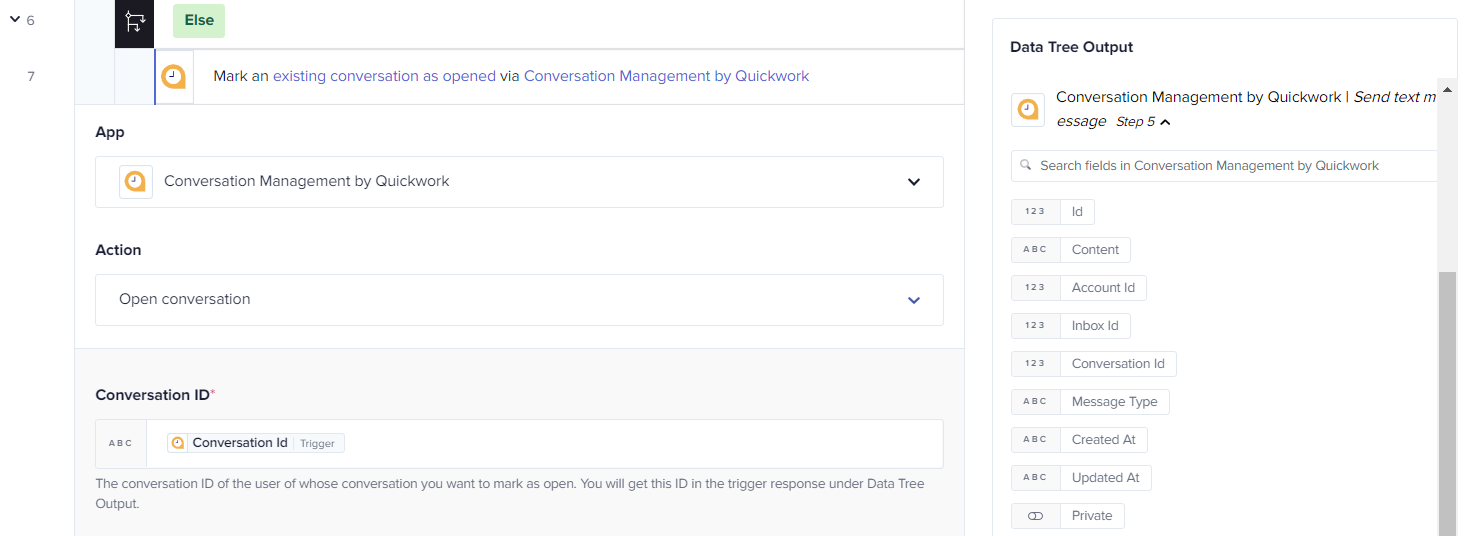Click the Data Tree Output heading
This screenshot has height=536, width=1469.
click(x=1071, y=47)
